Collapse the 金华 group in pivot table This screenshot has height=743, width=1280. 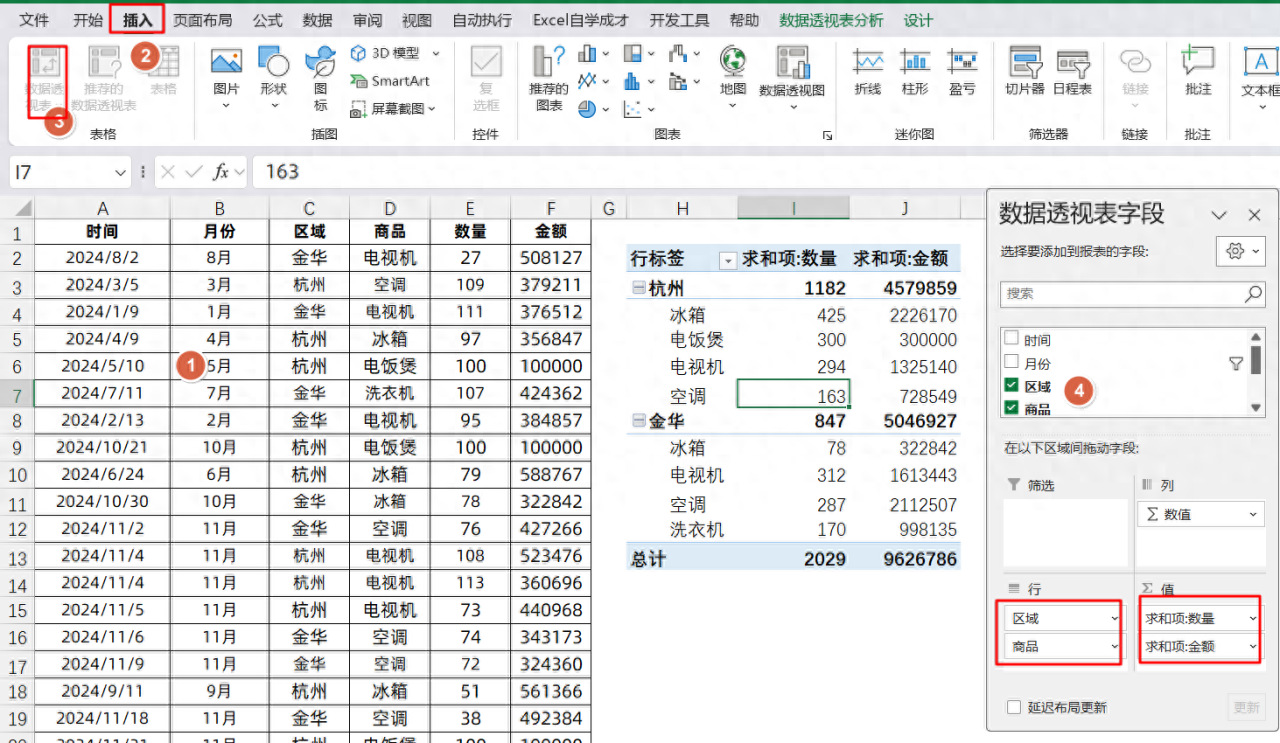click(x=637, y=422)
